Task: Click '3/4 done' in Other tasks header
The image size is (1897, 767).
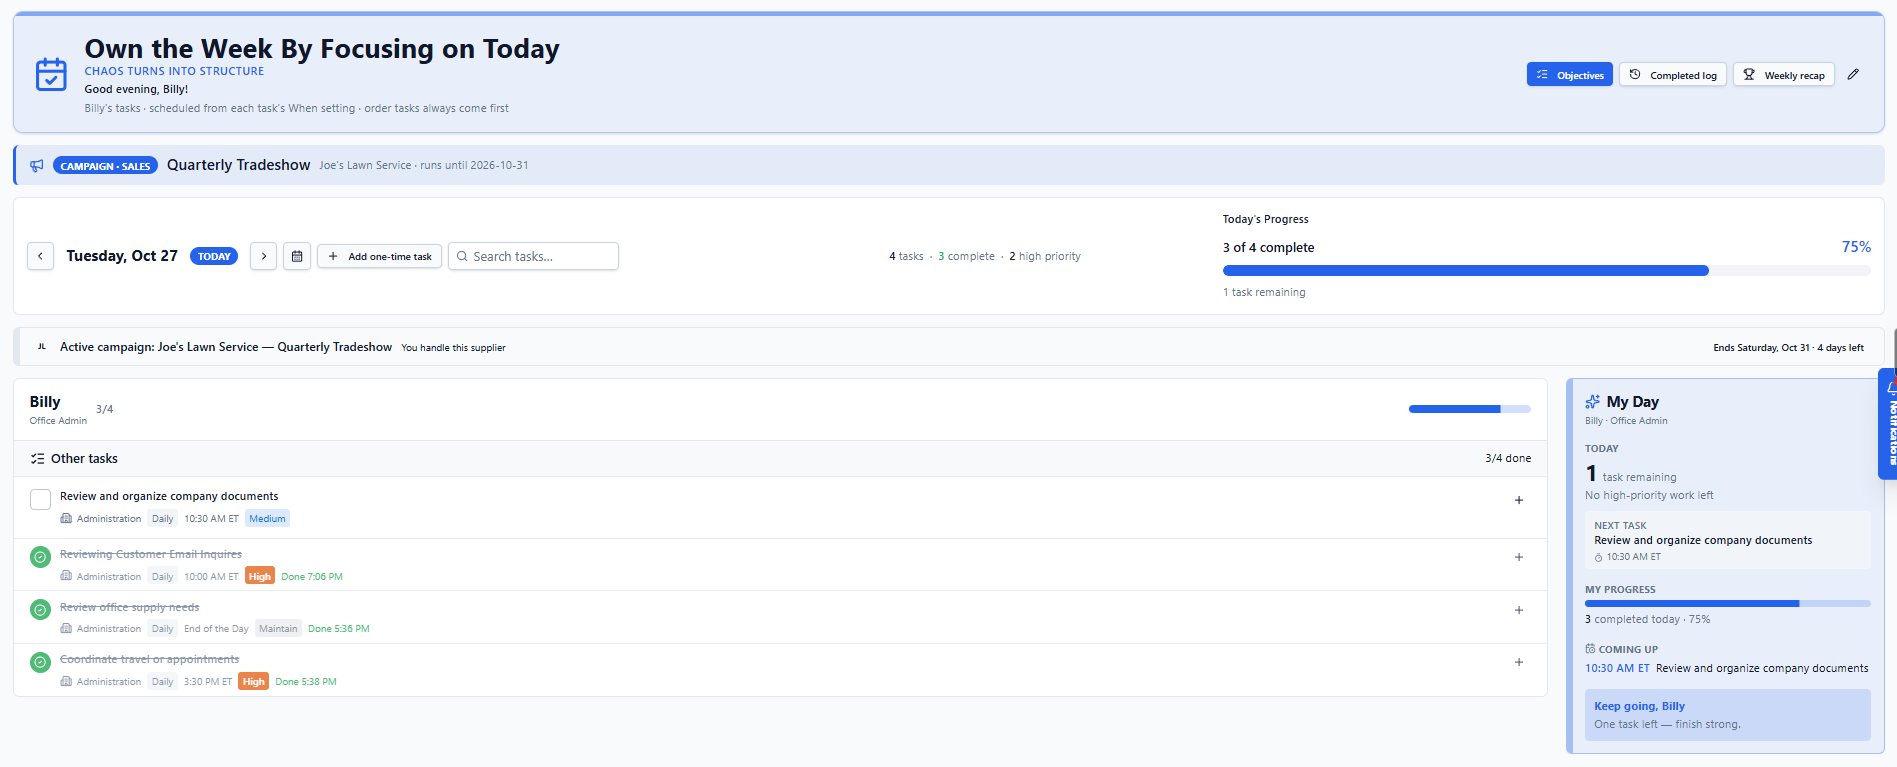Action: click(1508, 458)
